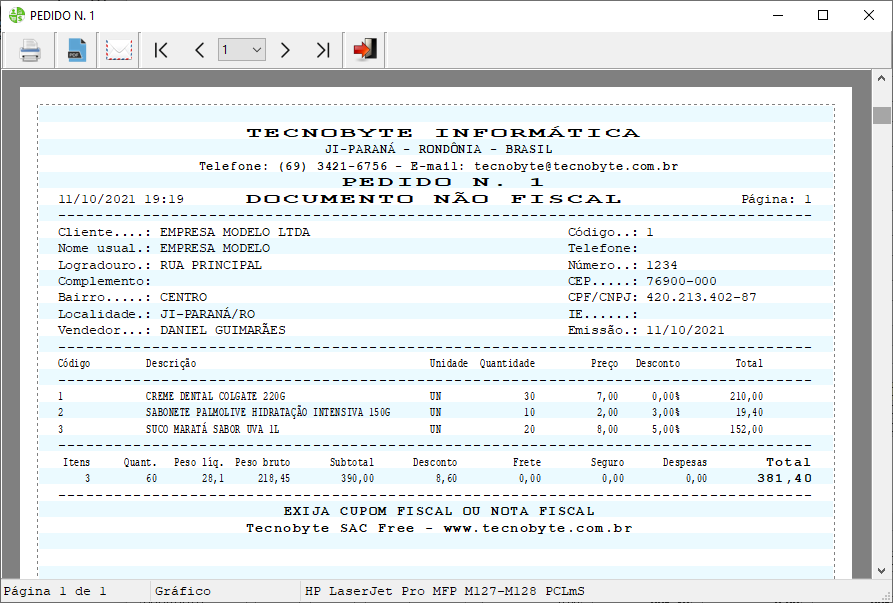Screen dimensions: 893x603
Task: Send the report by email
Action: 119,50
